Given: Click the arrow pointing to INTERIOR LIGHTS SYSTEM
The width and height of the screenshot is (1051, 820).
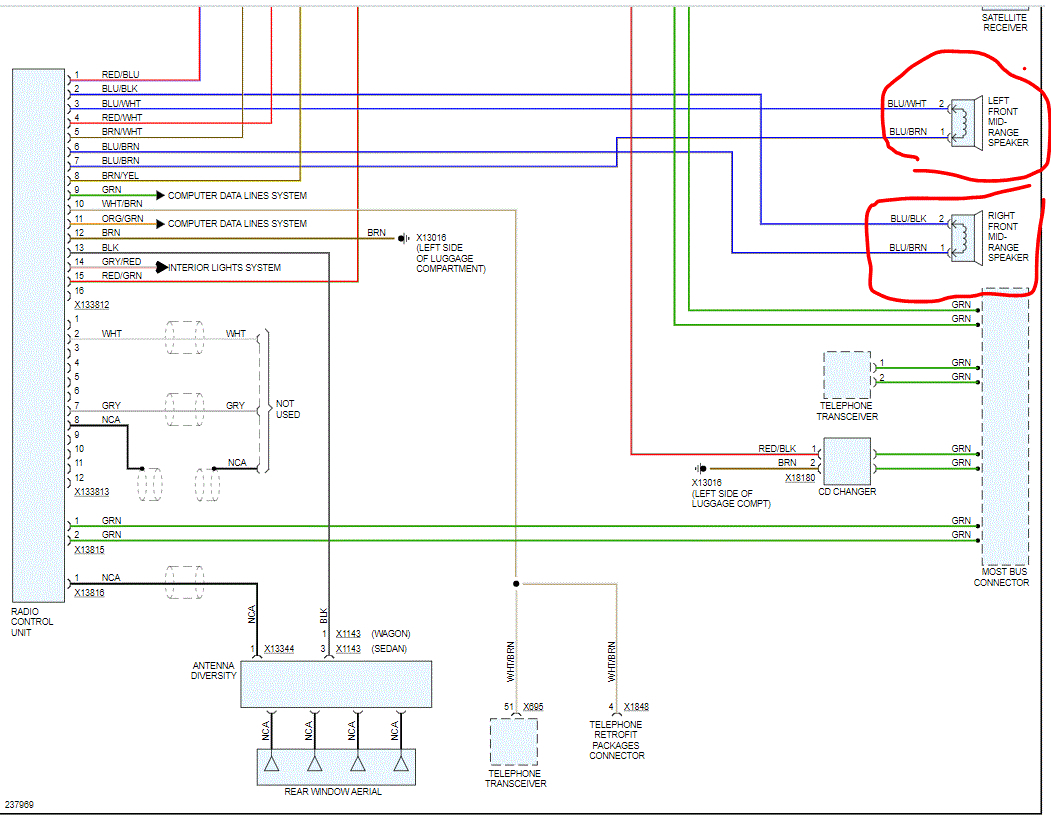Looking at the screenshot, I should point(162,268).
